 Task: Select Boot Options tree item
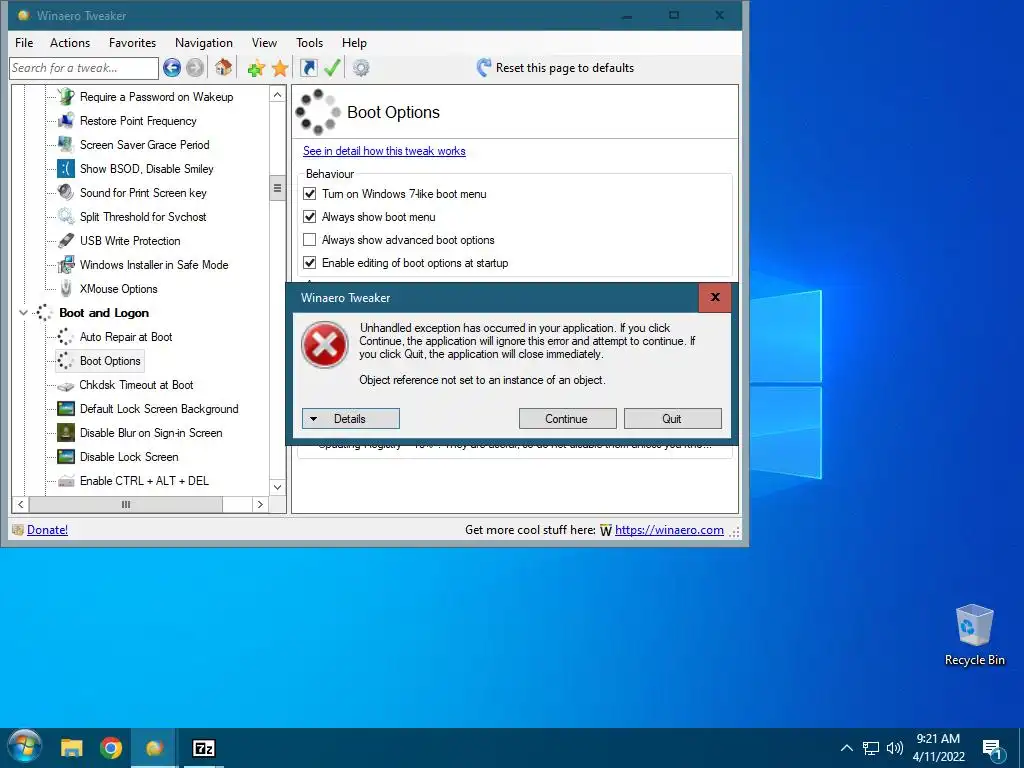click(x=110, y=361)
